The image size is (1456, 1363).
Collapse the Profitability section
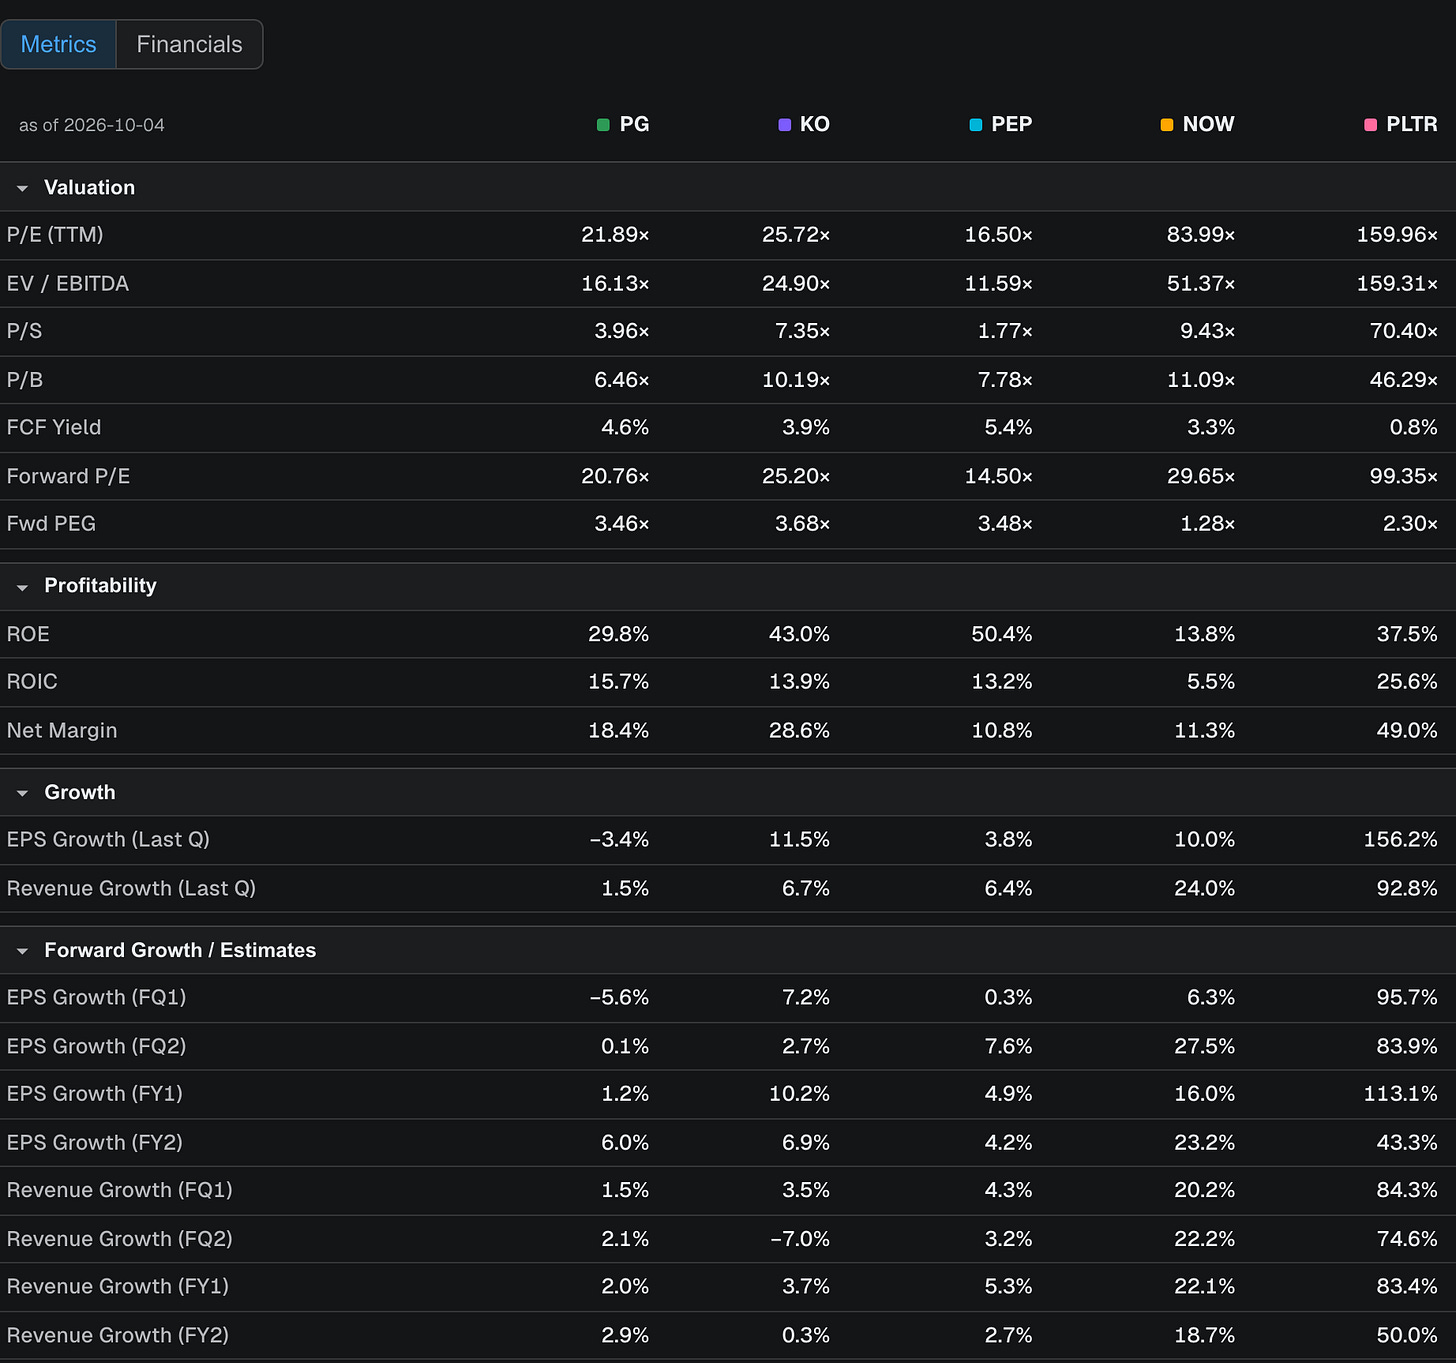pos(22,587)
